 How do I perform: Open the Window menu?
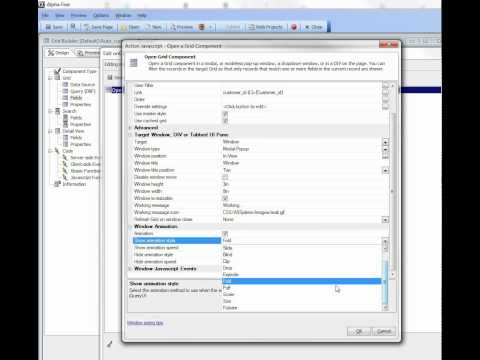tap(123, 15)
